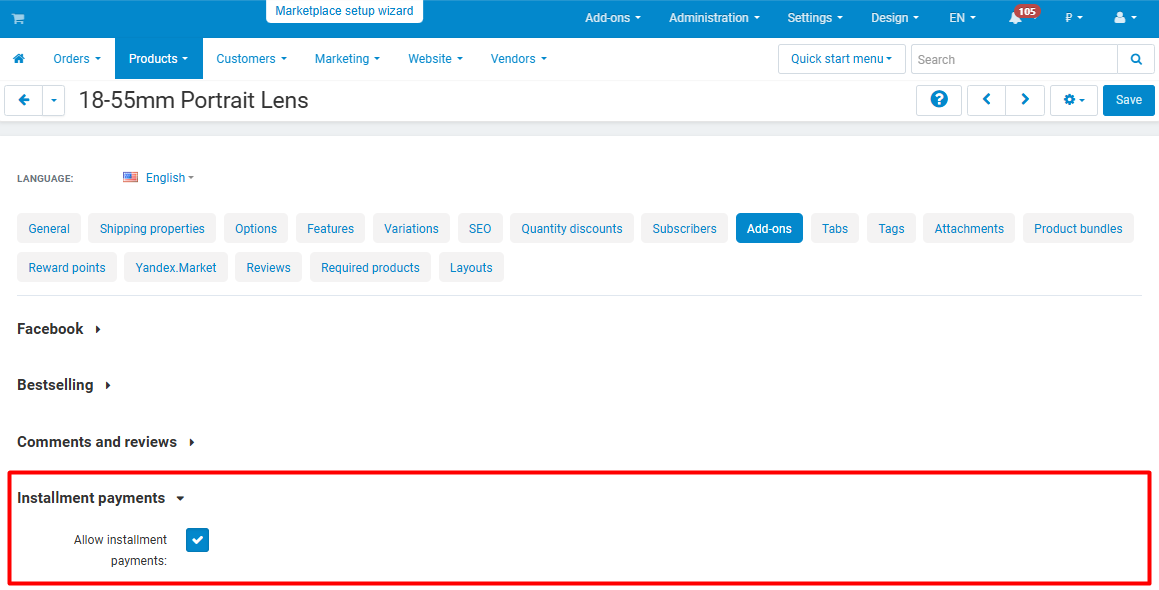Open the Vendors menu
This screenshot has height=590, width=1159.
[519, 58]
